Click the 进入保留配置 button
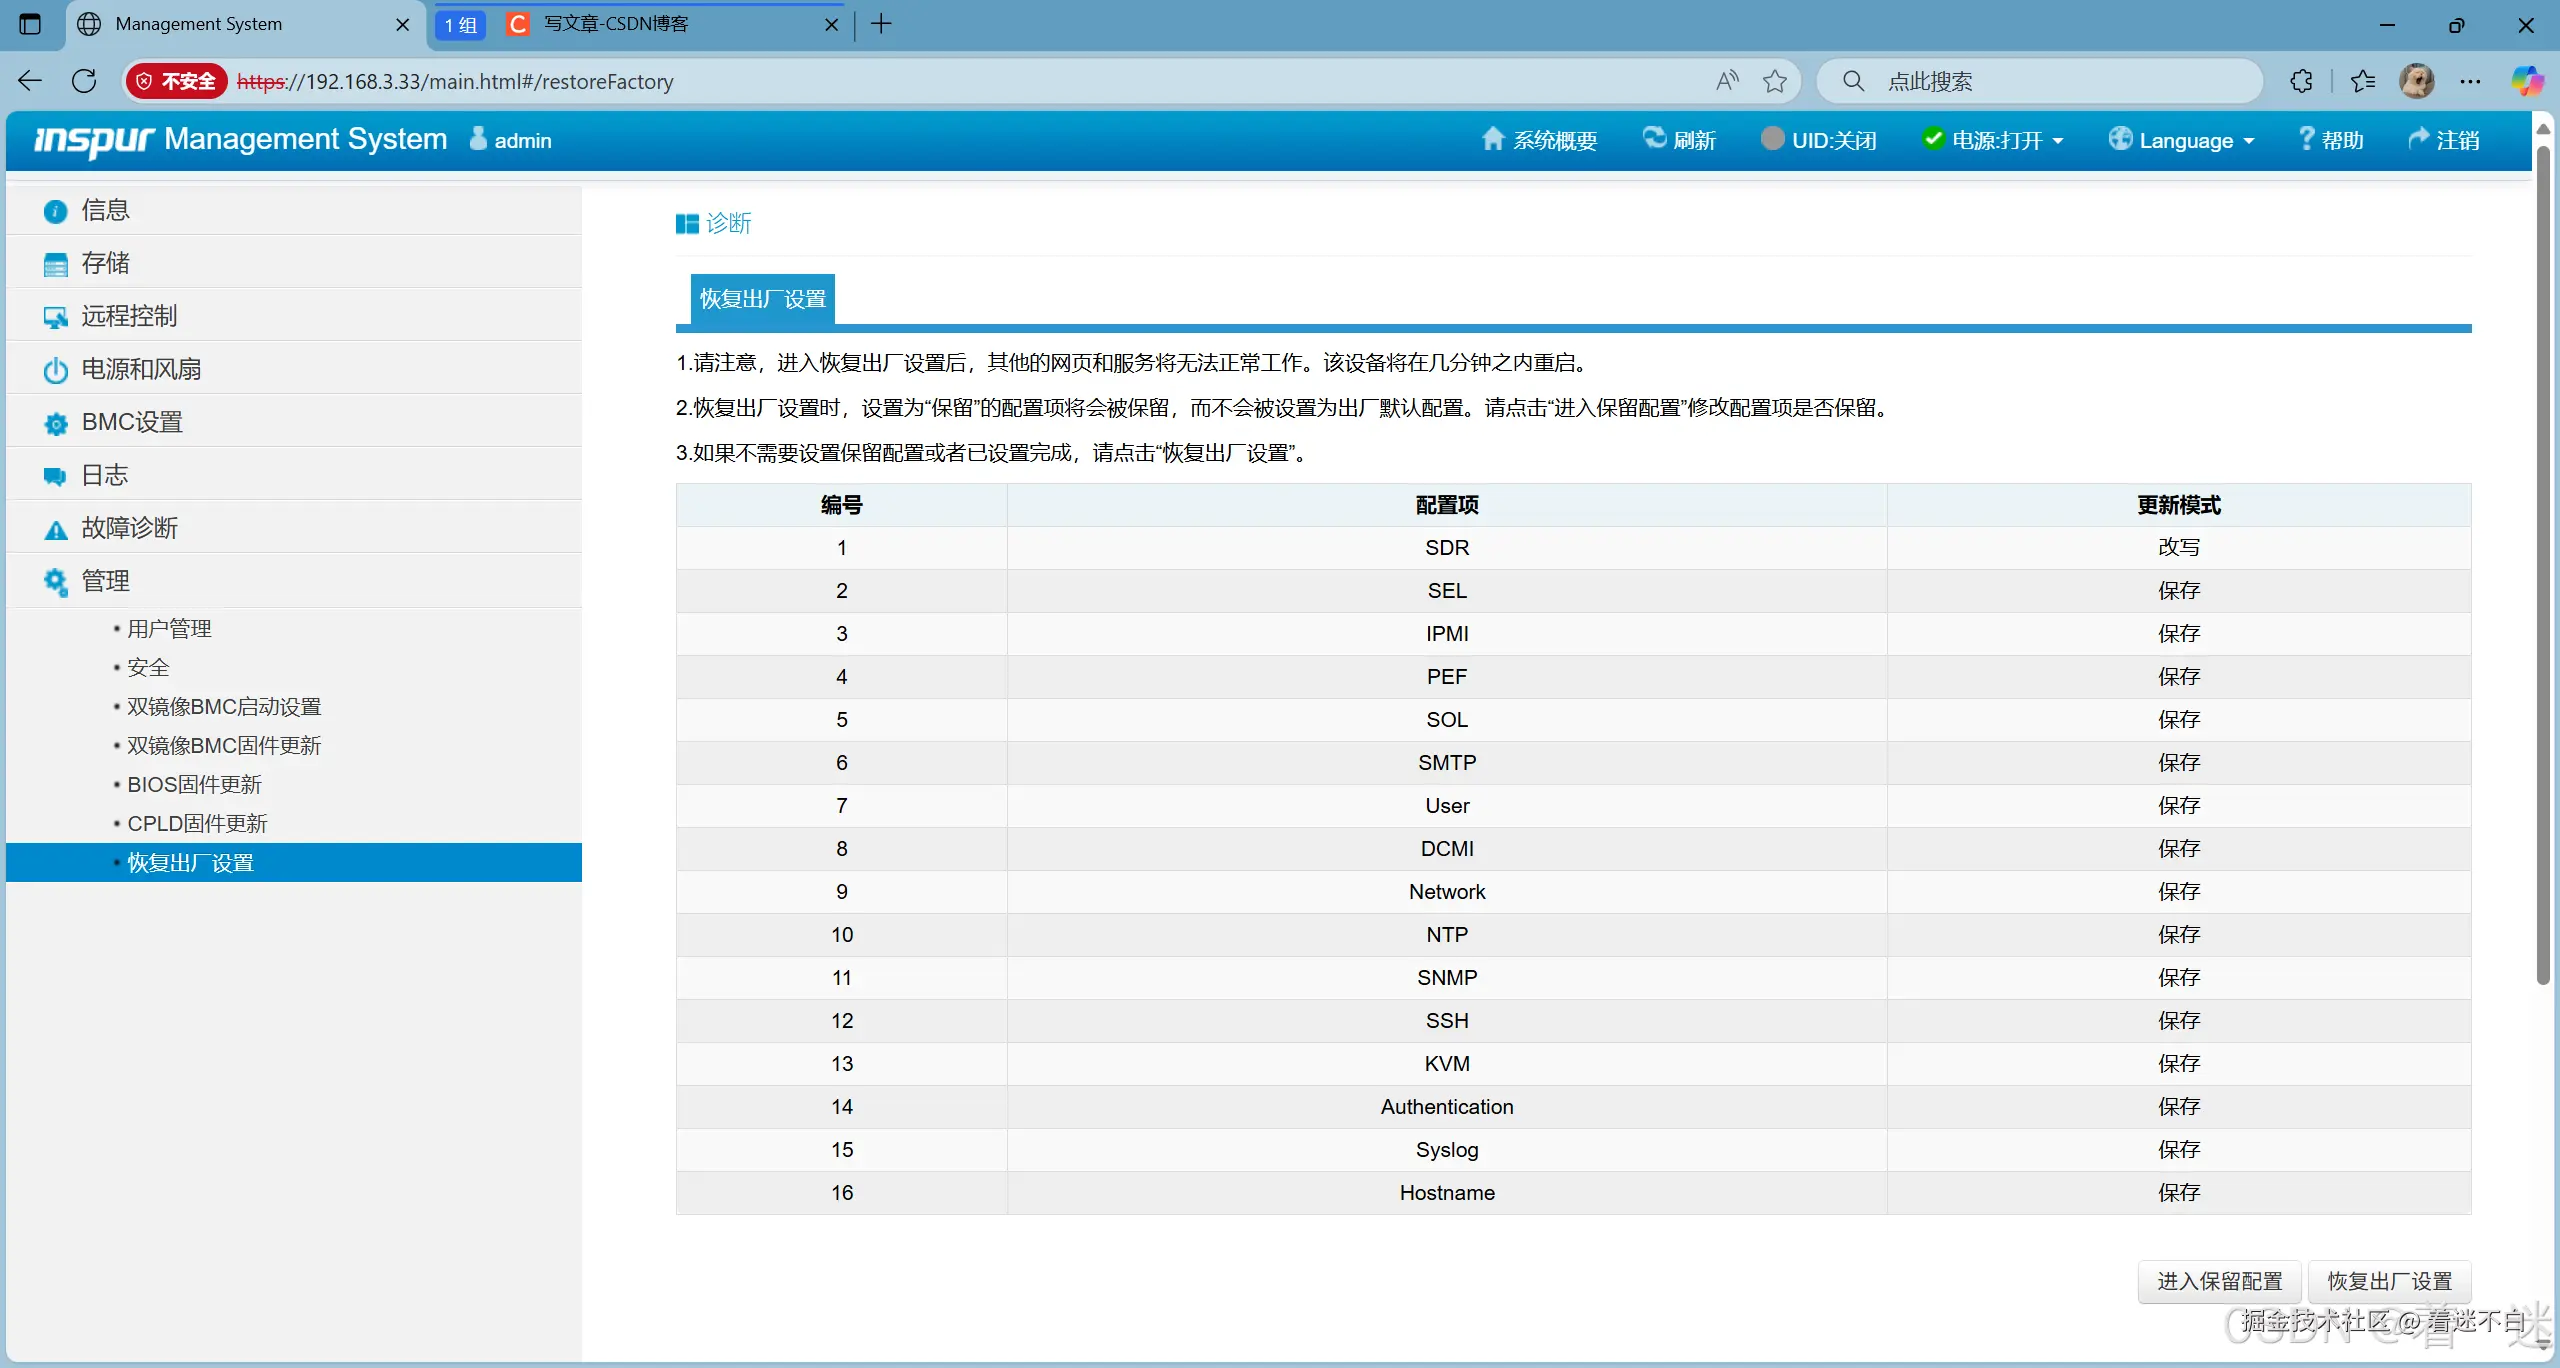Screen dimensions: 2560x1368 pyautogui.click(x=2219, y=1281)
